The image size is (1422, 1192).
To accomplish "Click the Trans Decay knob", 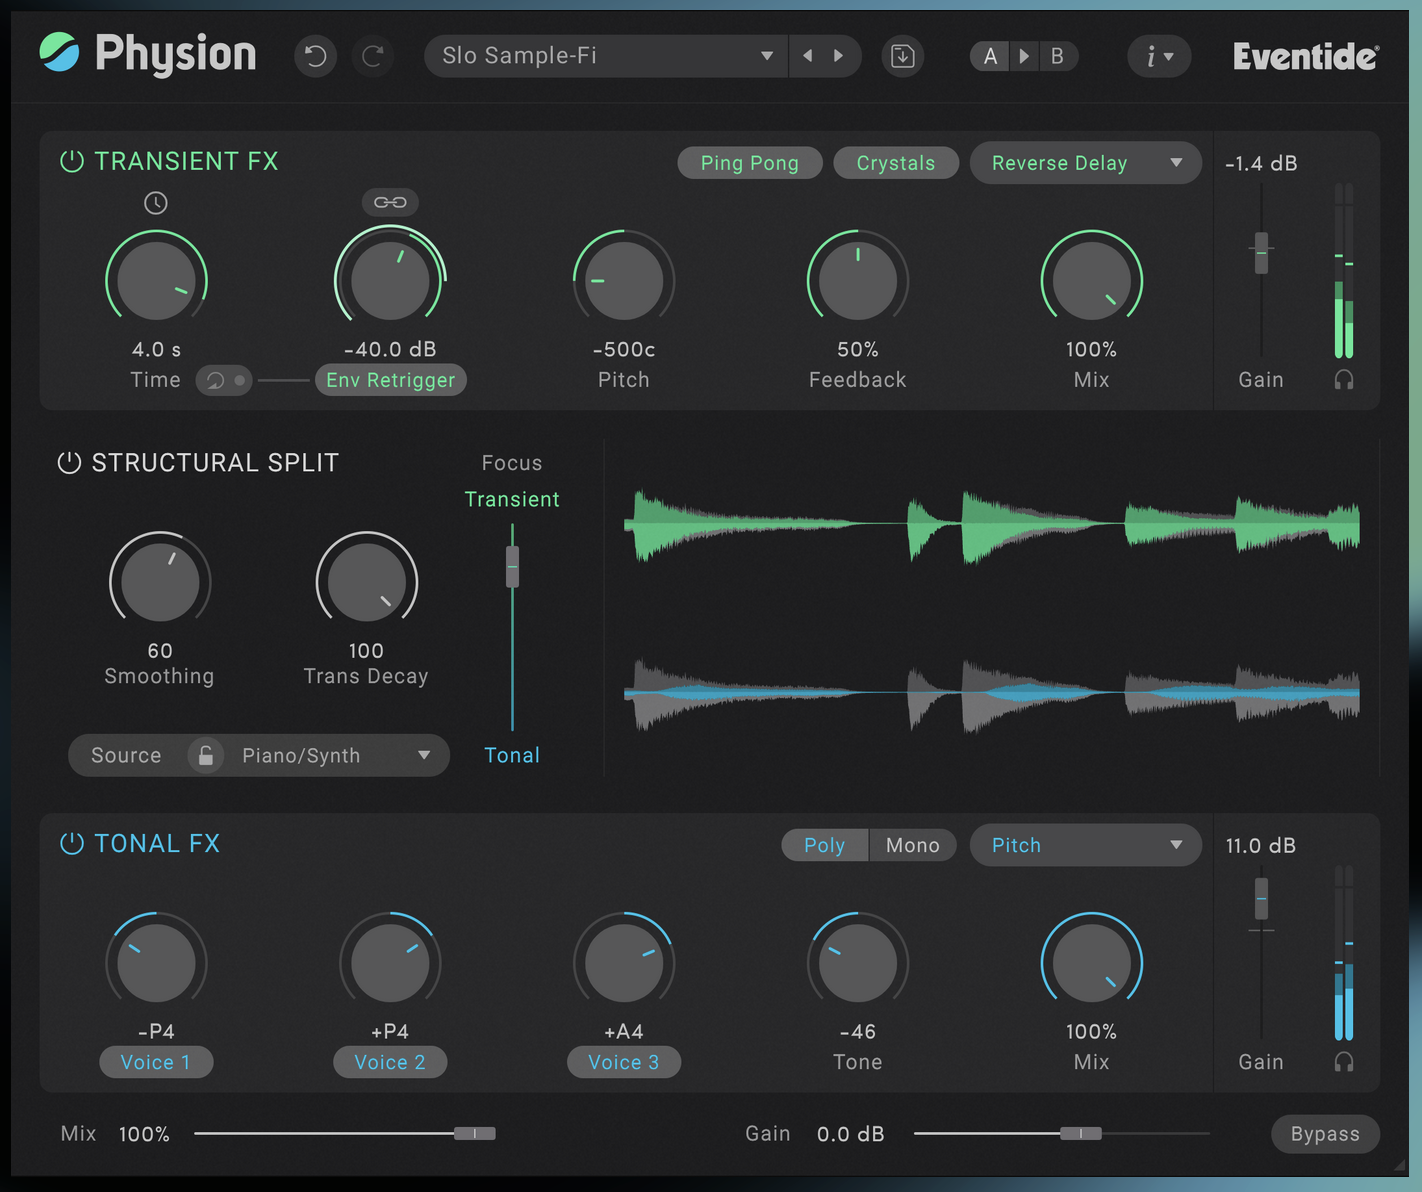I will [367, 582].
